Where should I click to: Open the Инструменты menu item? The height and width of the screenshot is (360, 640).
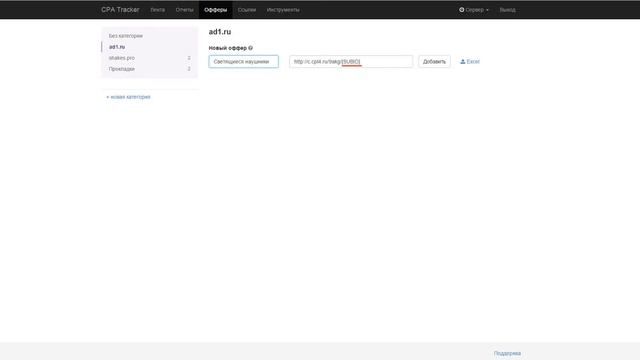pyautogui.click(x=283, y=10)
